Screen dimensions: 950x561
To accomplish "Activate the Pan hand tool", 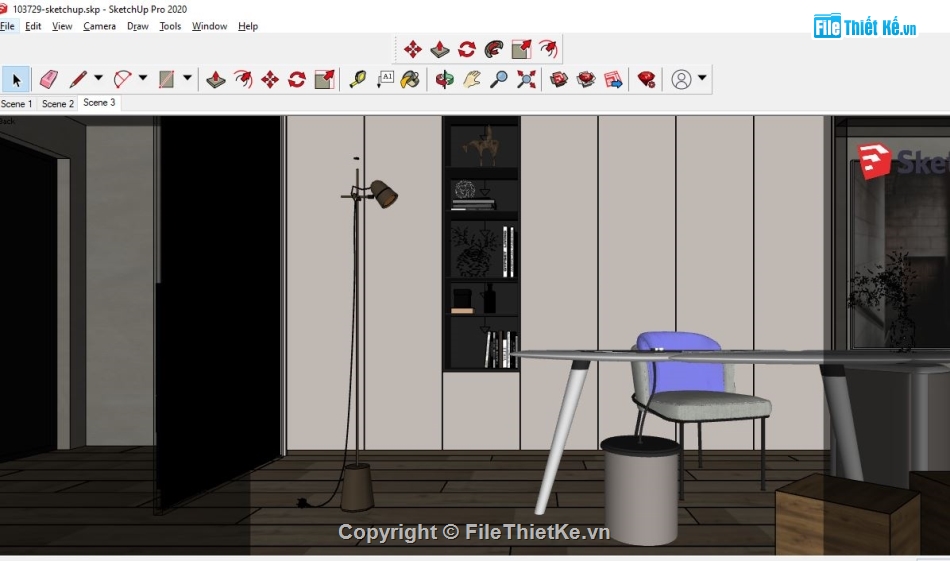I will pyautogui.click(x=471, y=79).
